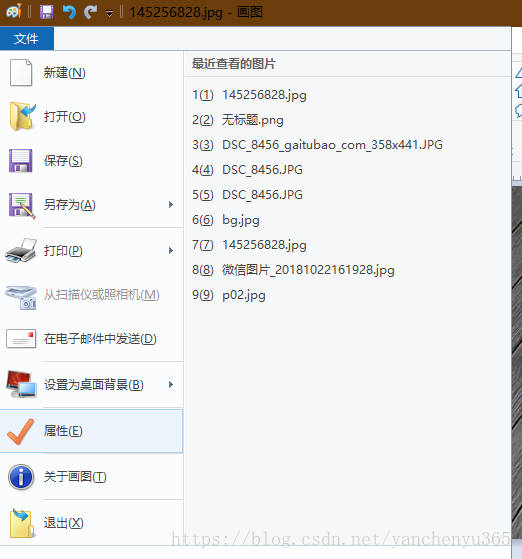Choose the 保存(S) menu label
The image size is (522, 559).
click(63, 161)
